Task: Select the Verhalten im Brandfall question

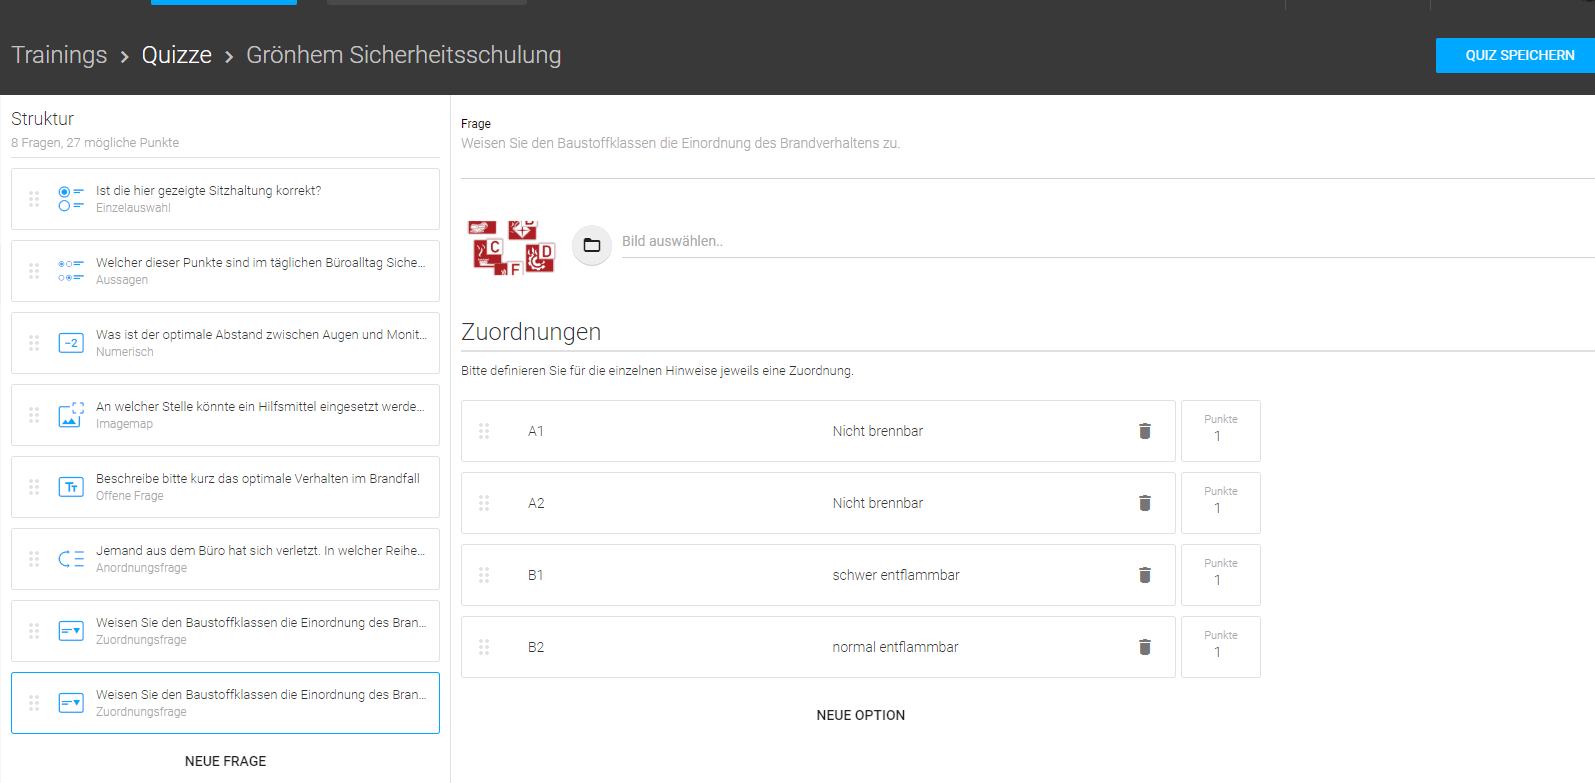Action: click(x=225, y=487)
